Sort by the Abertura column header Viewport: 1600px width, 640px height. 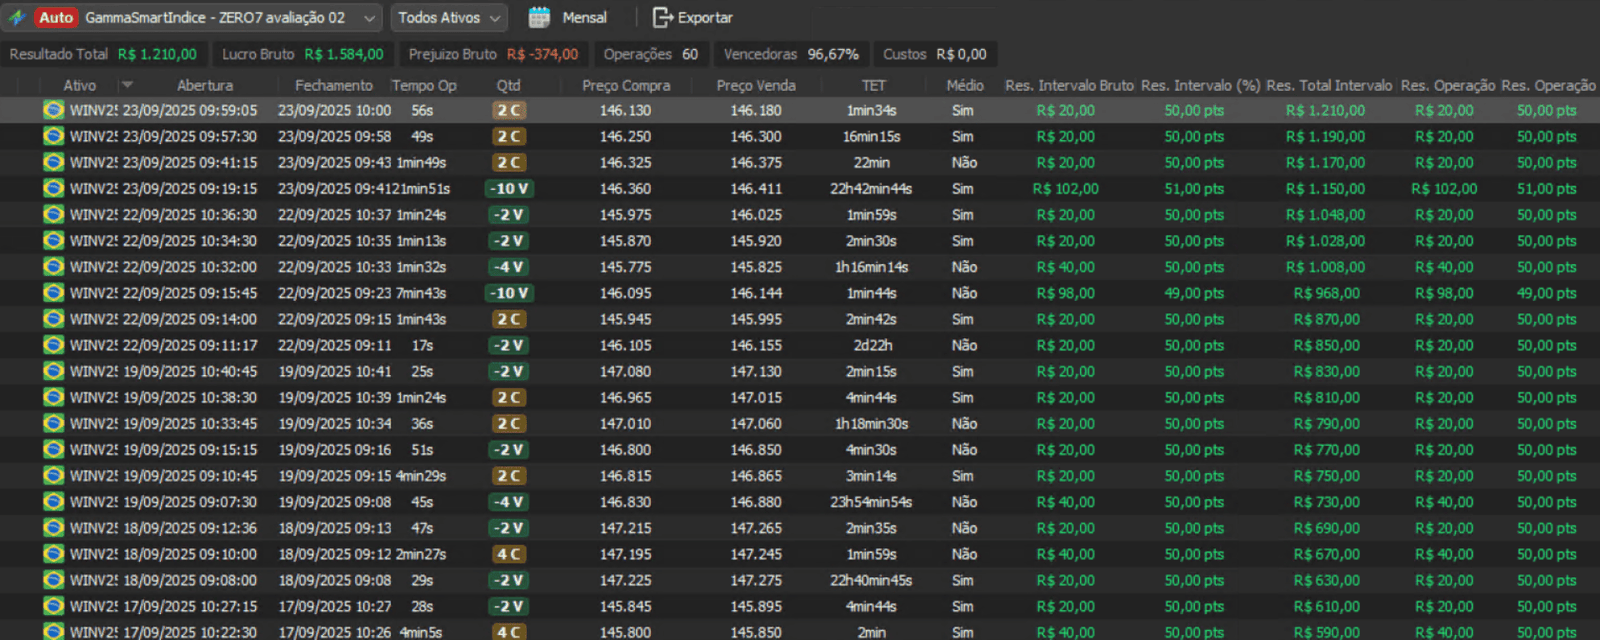205,85
